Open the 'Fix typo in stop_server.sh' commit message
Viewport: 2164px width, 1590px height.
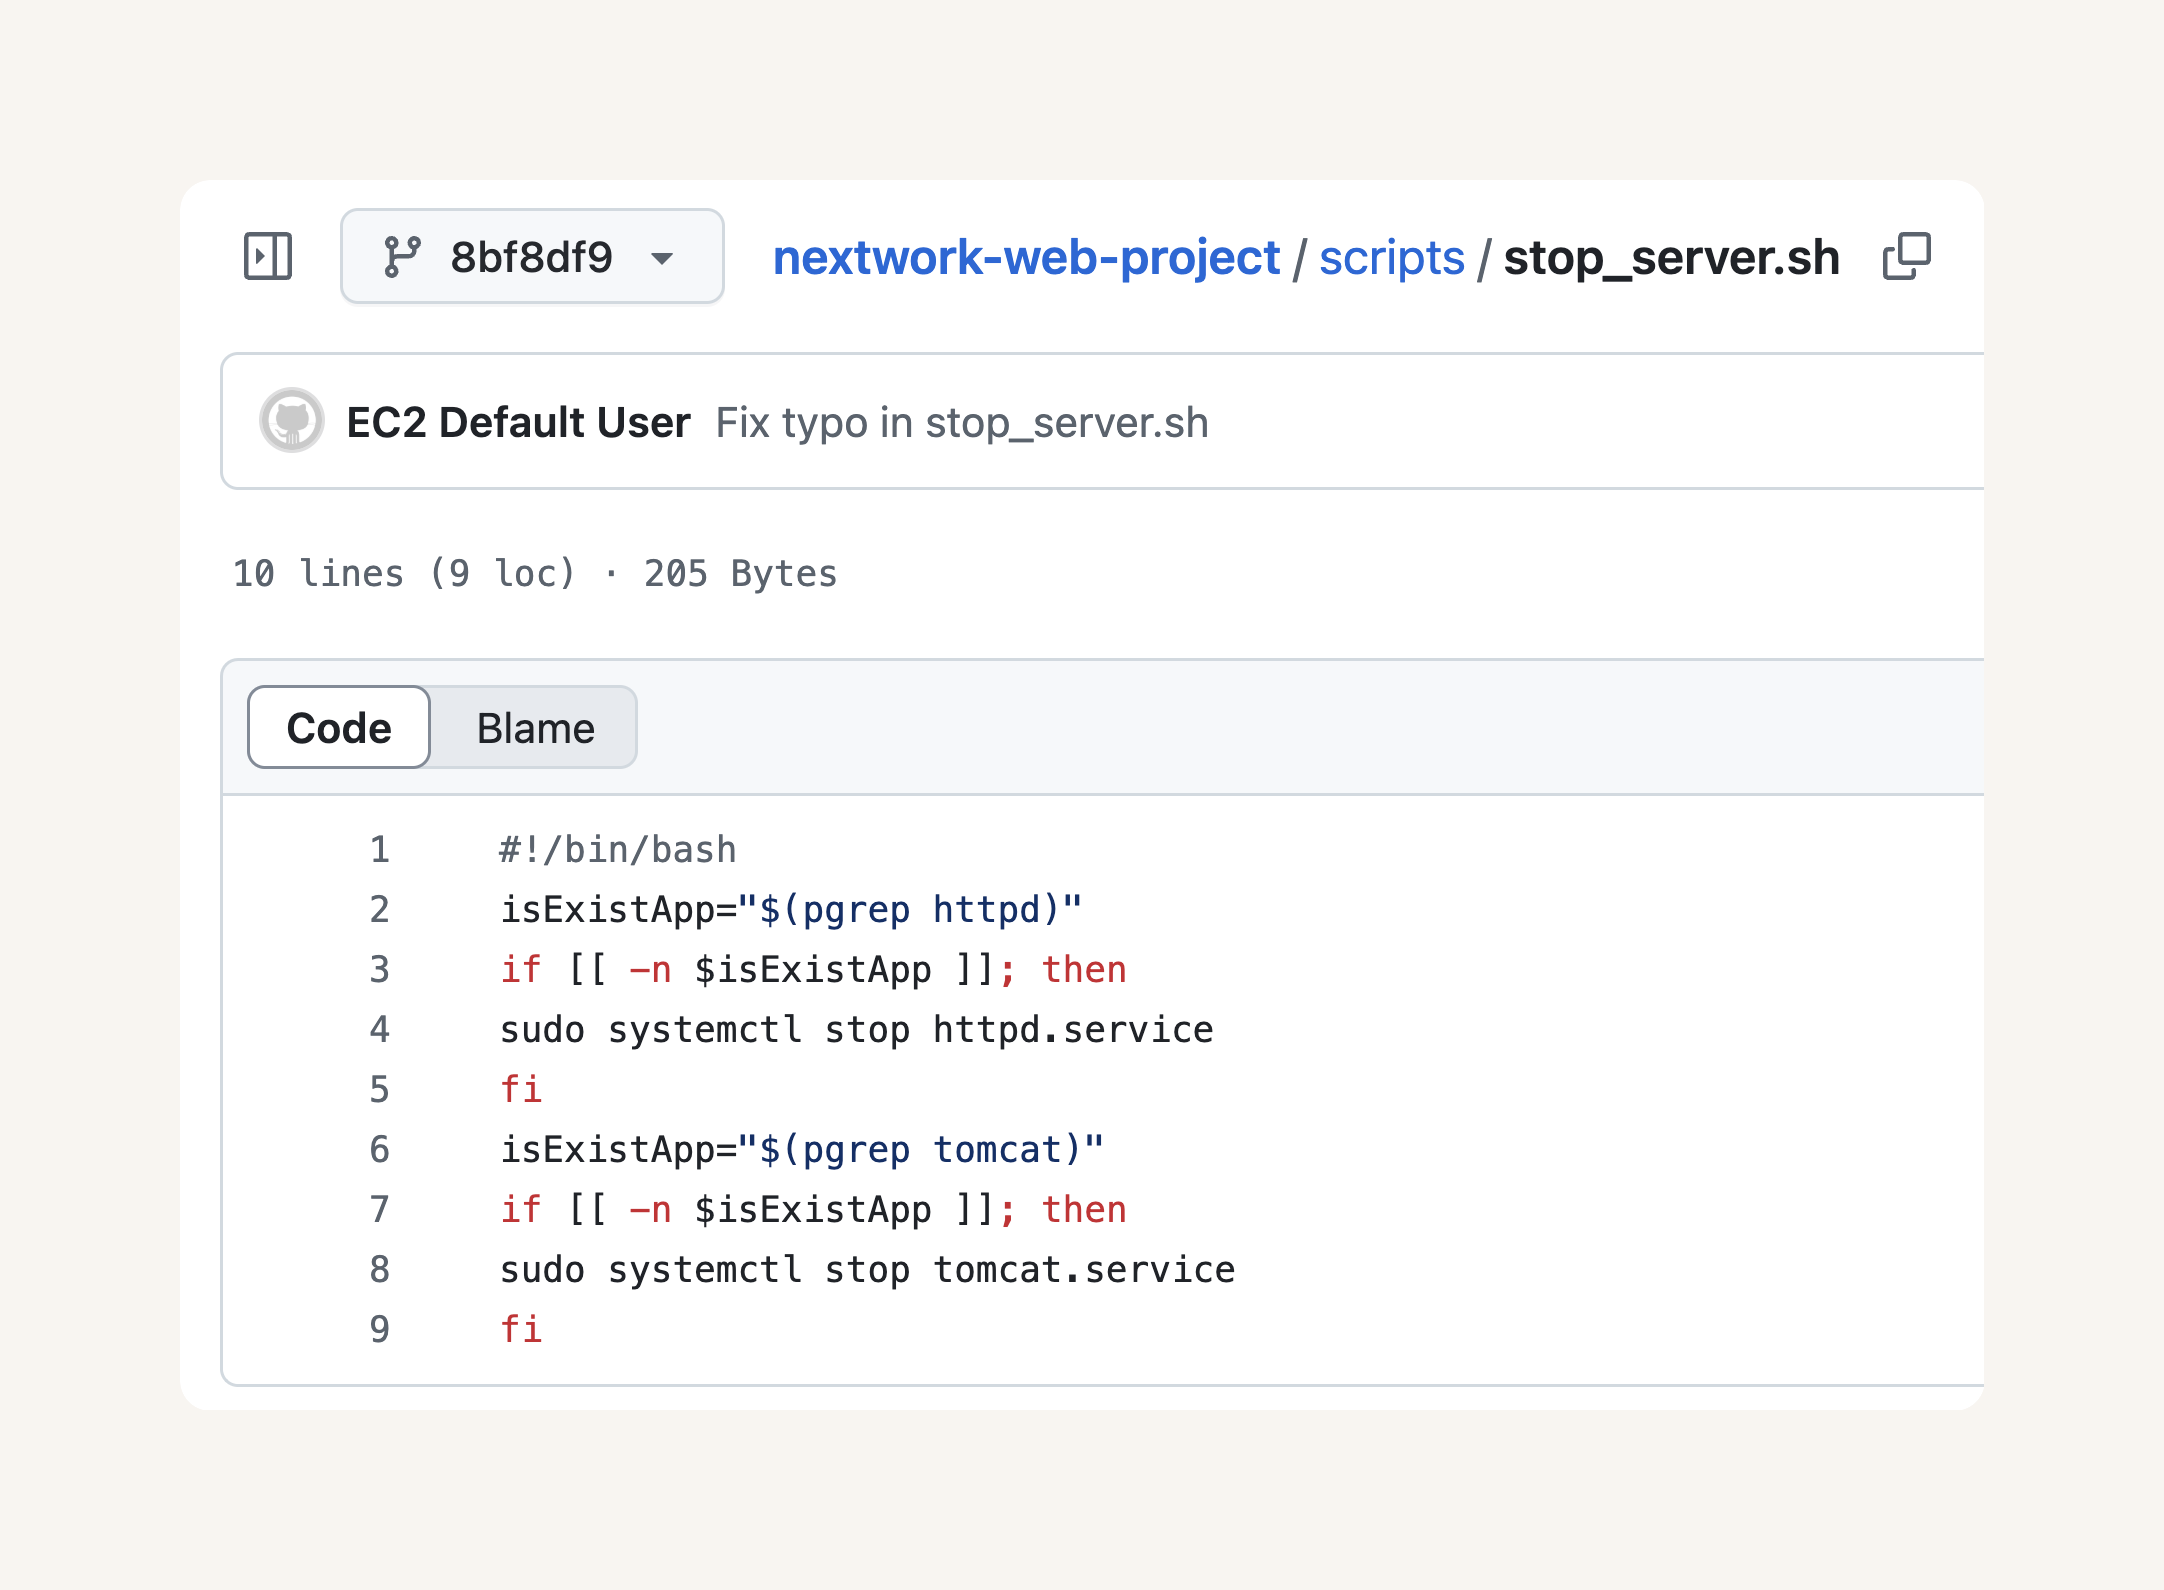pos(962,422)
